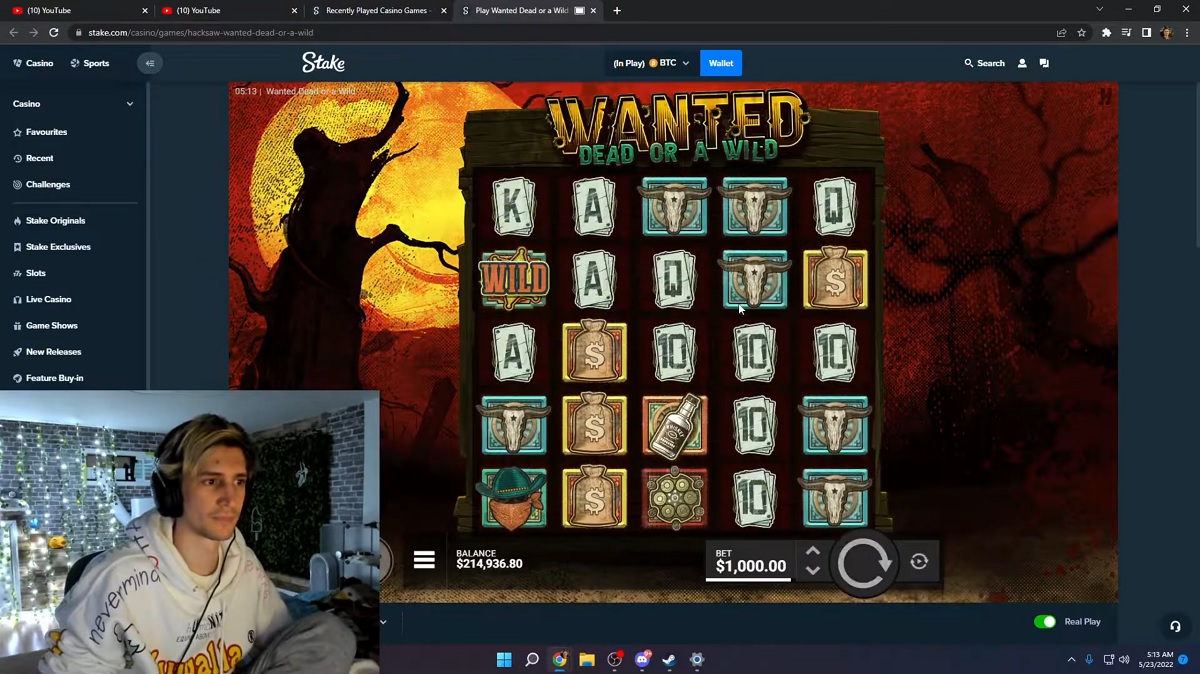Click the WILD symbol on reels
The image size is (1200, 674).
click(x=514, y=279)
